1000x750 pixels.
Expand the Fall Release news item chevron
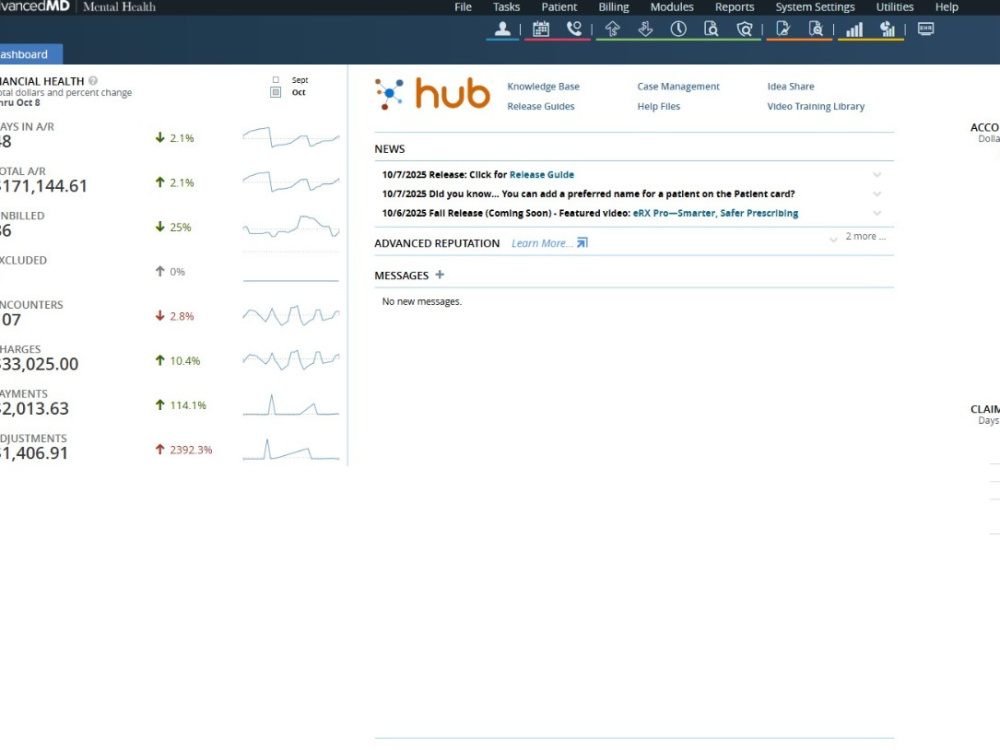point(877,213)
